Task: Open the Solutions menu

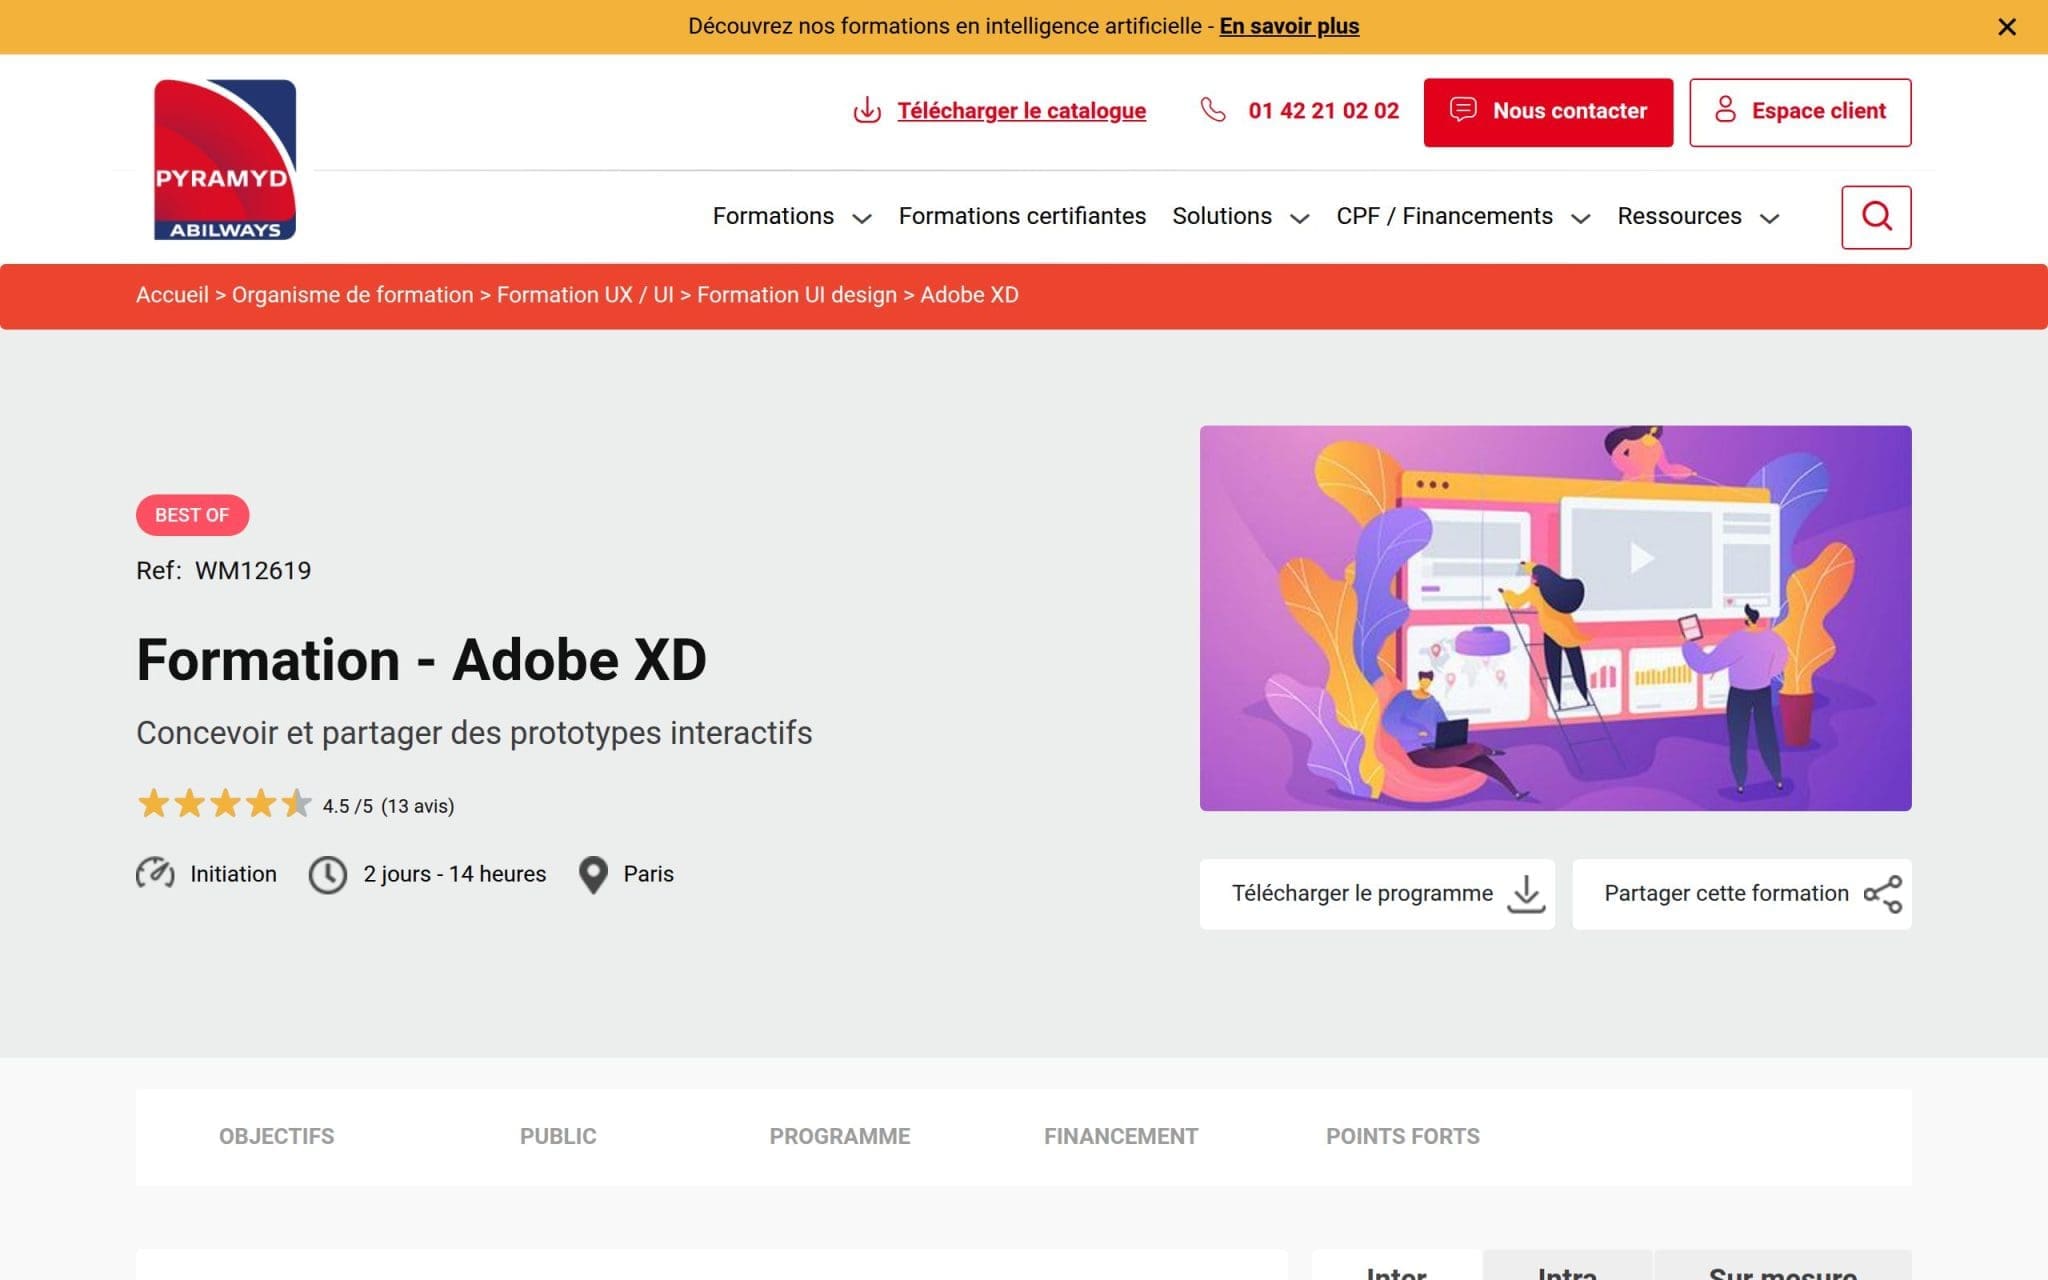Action: point(1222,216)
